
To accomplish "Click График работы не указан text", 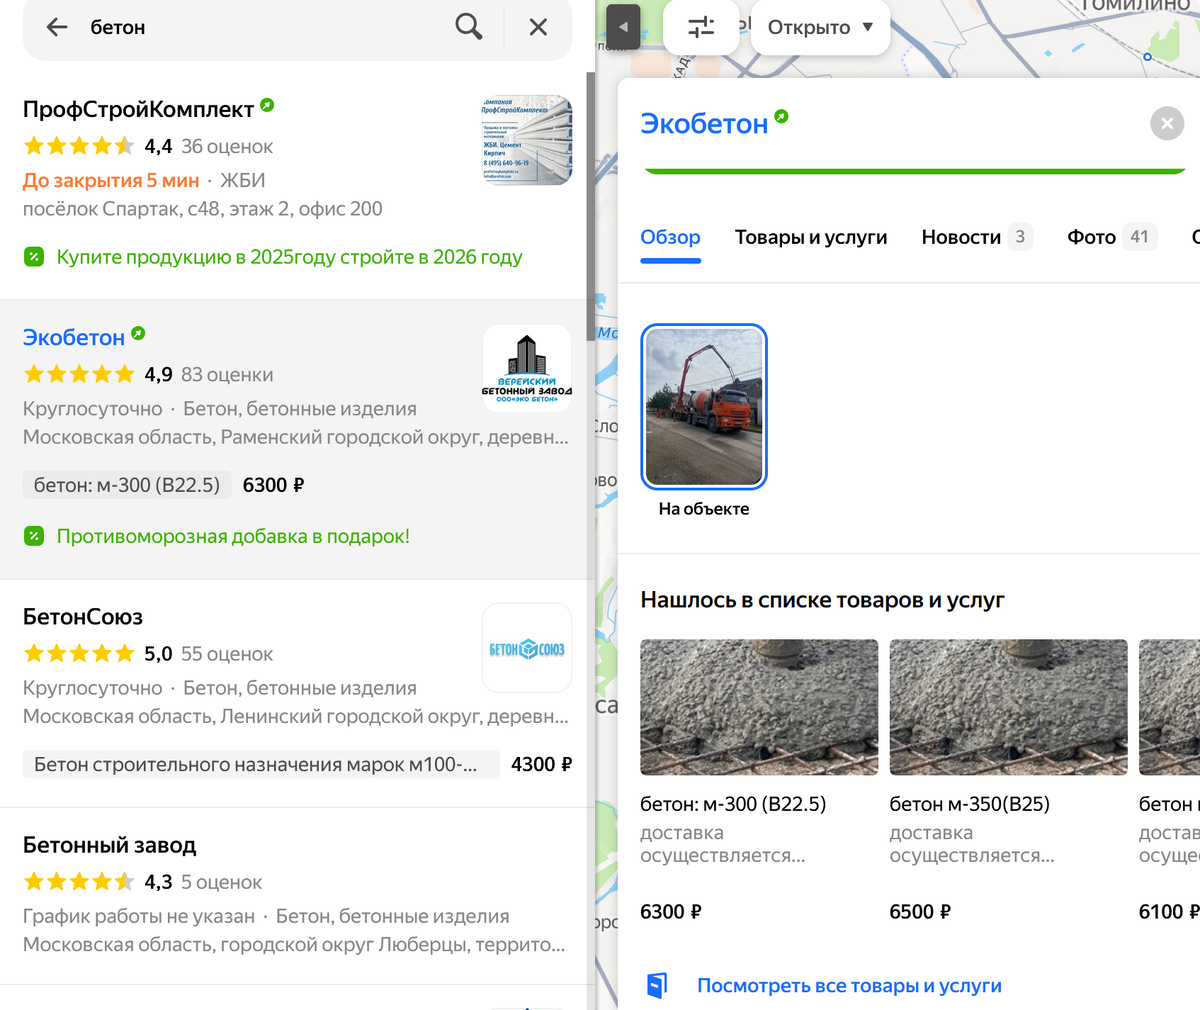I will pyautogui.click(x=139, y=916).
